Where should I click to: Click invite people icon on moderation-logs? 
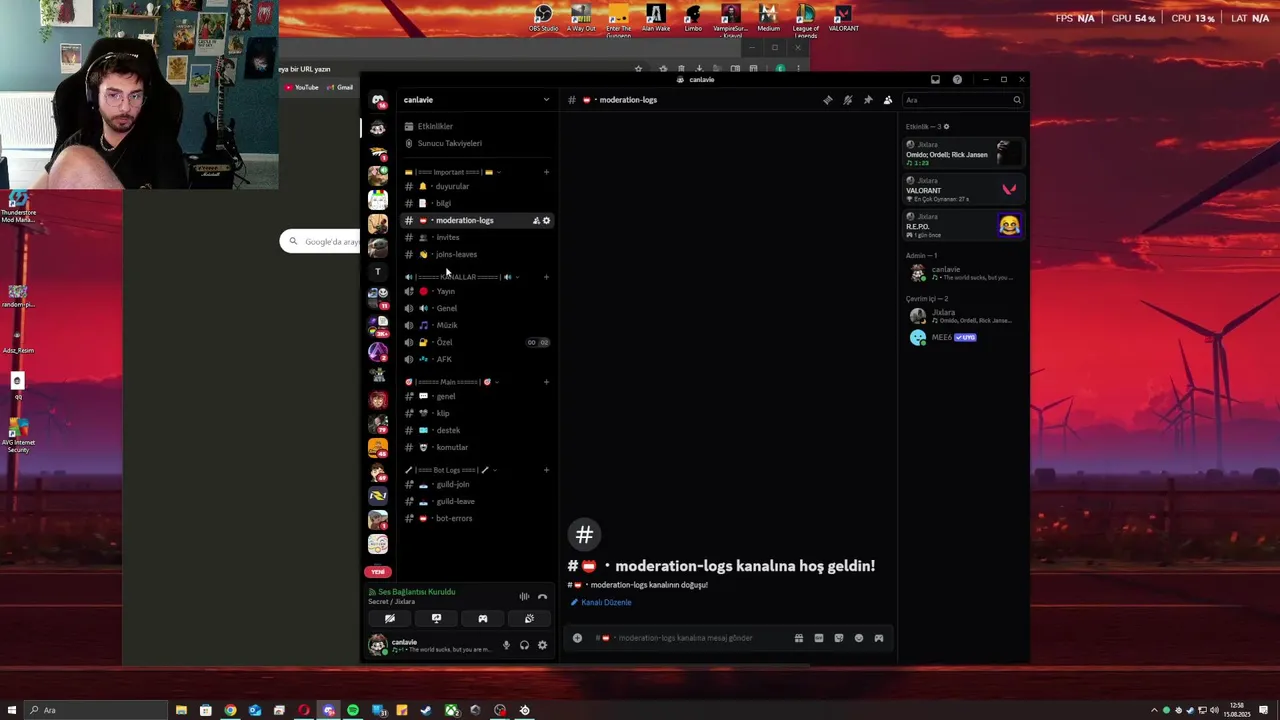(536, 220)
